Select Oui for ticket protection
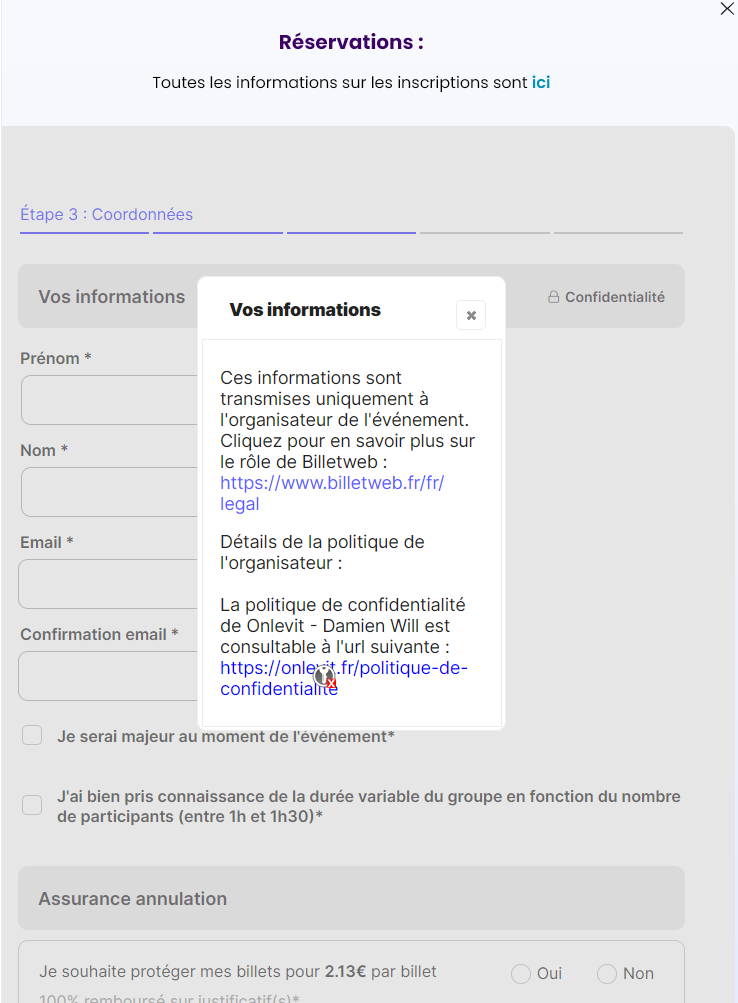This screenshot has width=738, height=1003. 520,972
